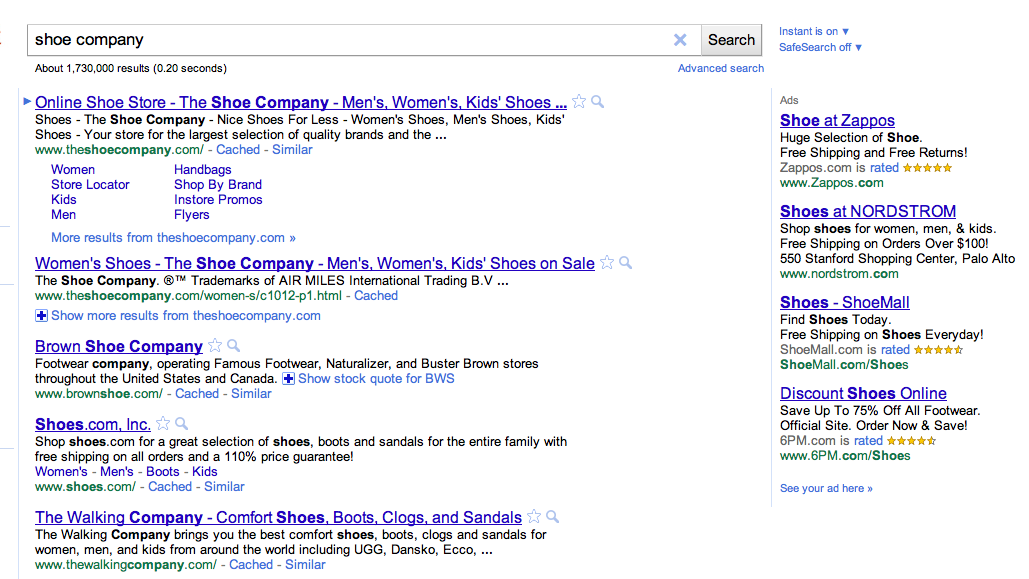Open the Women's Shoes result title

pos(314,263)
